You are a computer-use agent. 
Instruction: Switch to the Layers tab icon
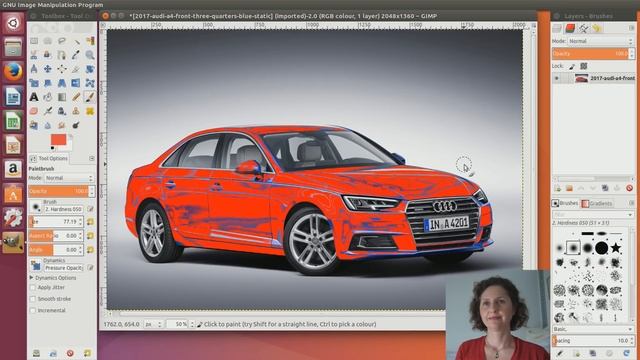557,28
